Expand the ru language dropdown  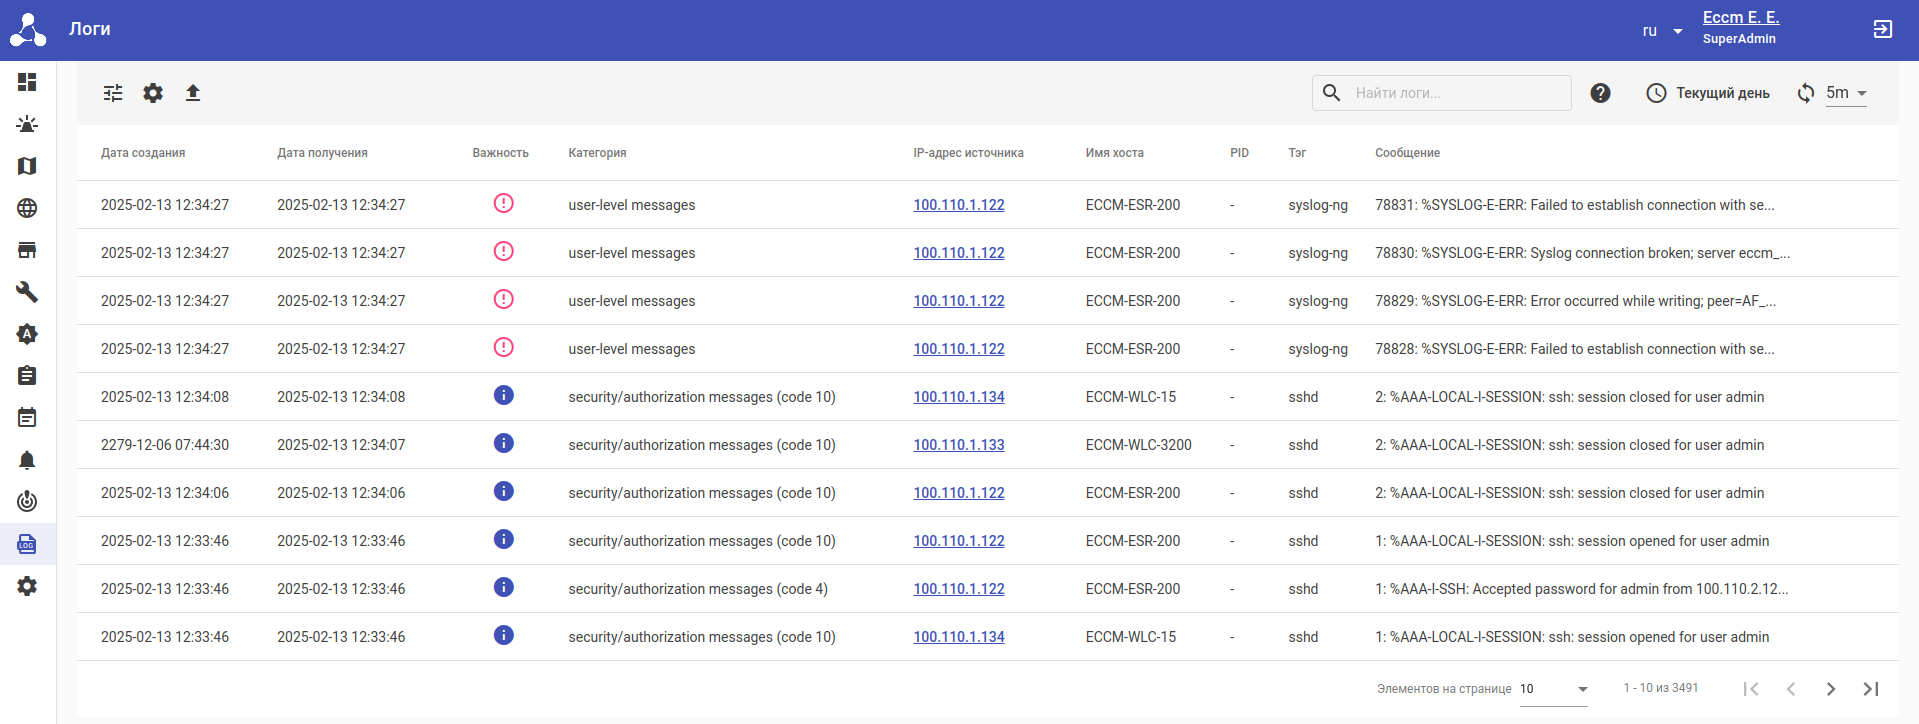coord(1662,31)
